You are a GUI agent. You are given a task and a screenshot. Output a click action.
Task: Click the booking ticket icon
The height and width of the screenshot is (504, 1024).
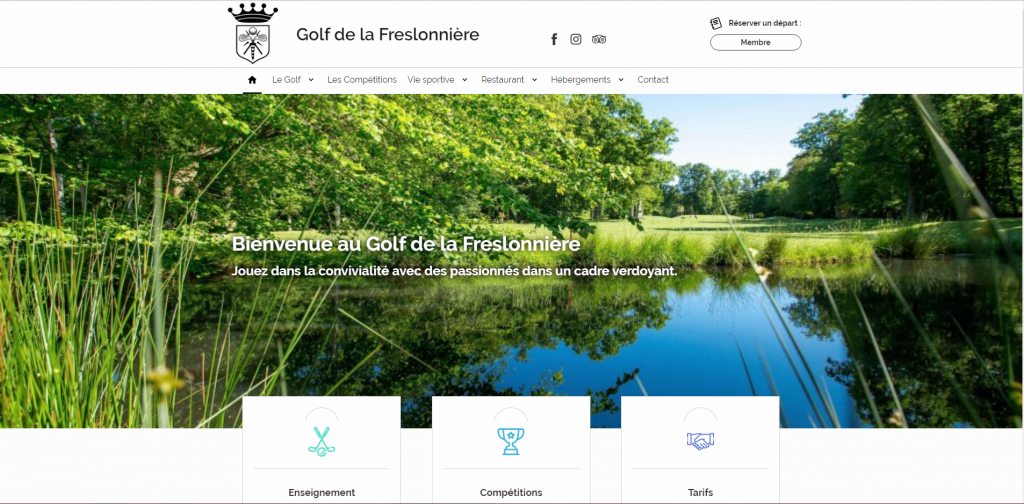pos(716,23)
